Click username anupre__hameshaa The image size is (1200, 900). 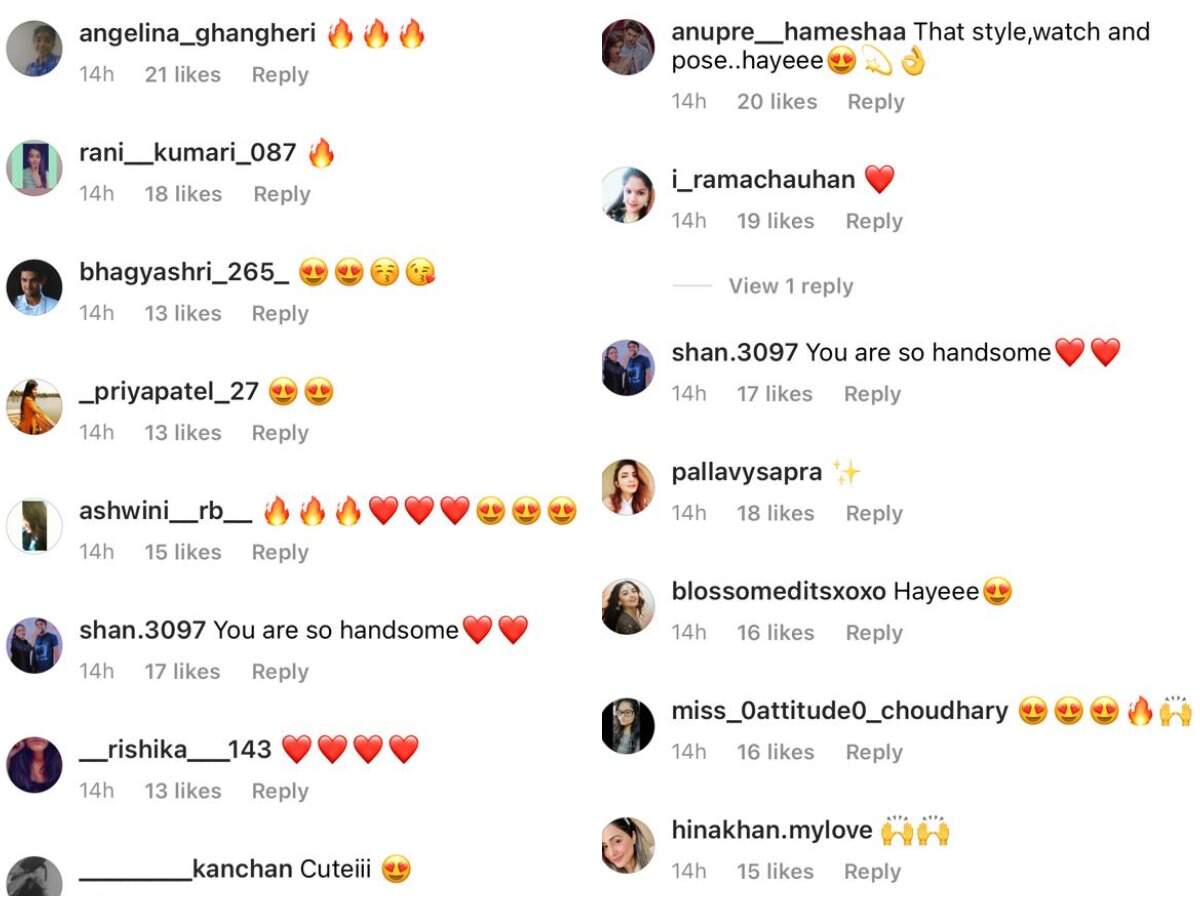tap(789, 32)
